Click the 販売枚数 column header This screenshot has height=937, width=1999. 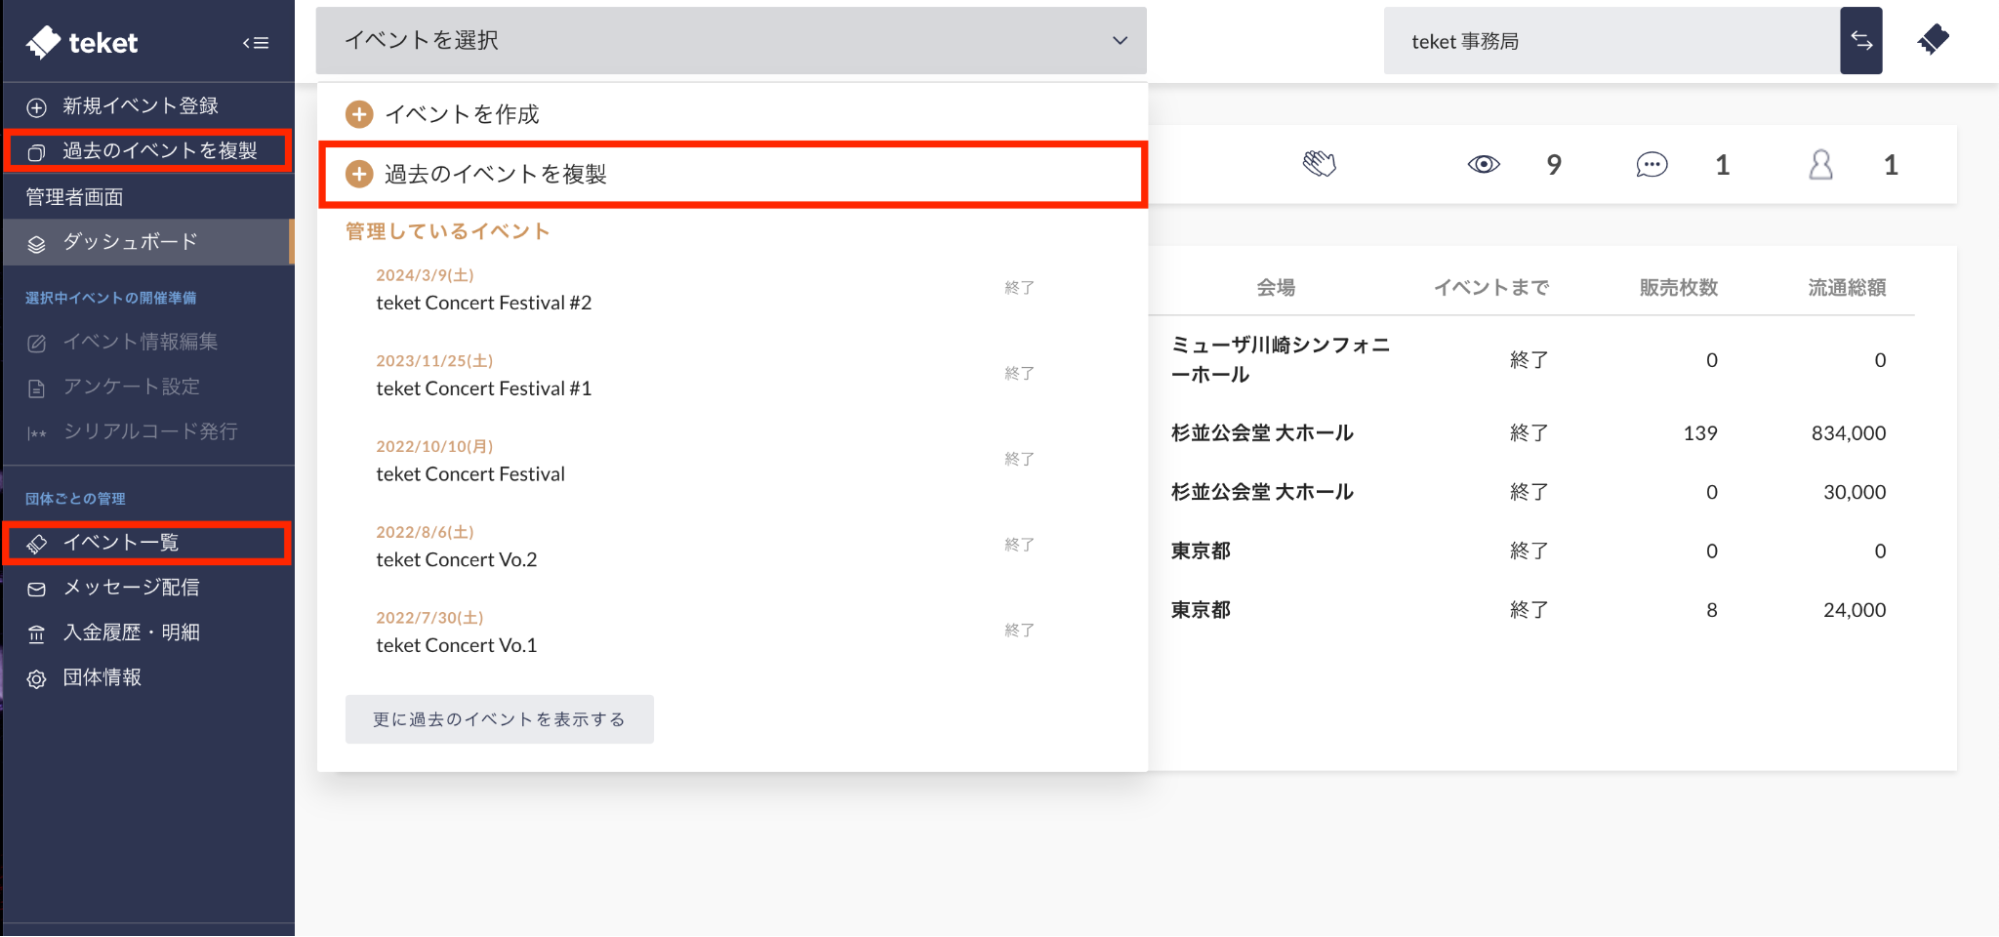point(1678,288)
